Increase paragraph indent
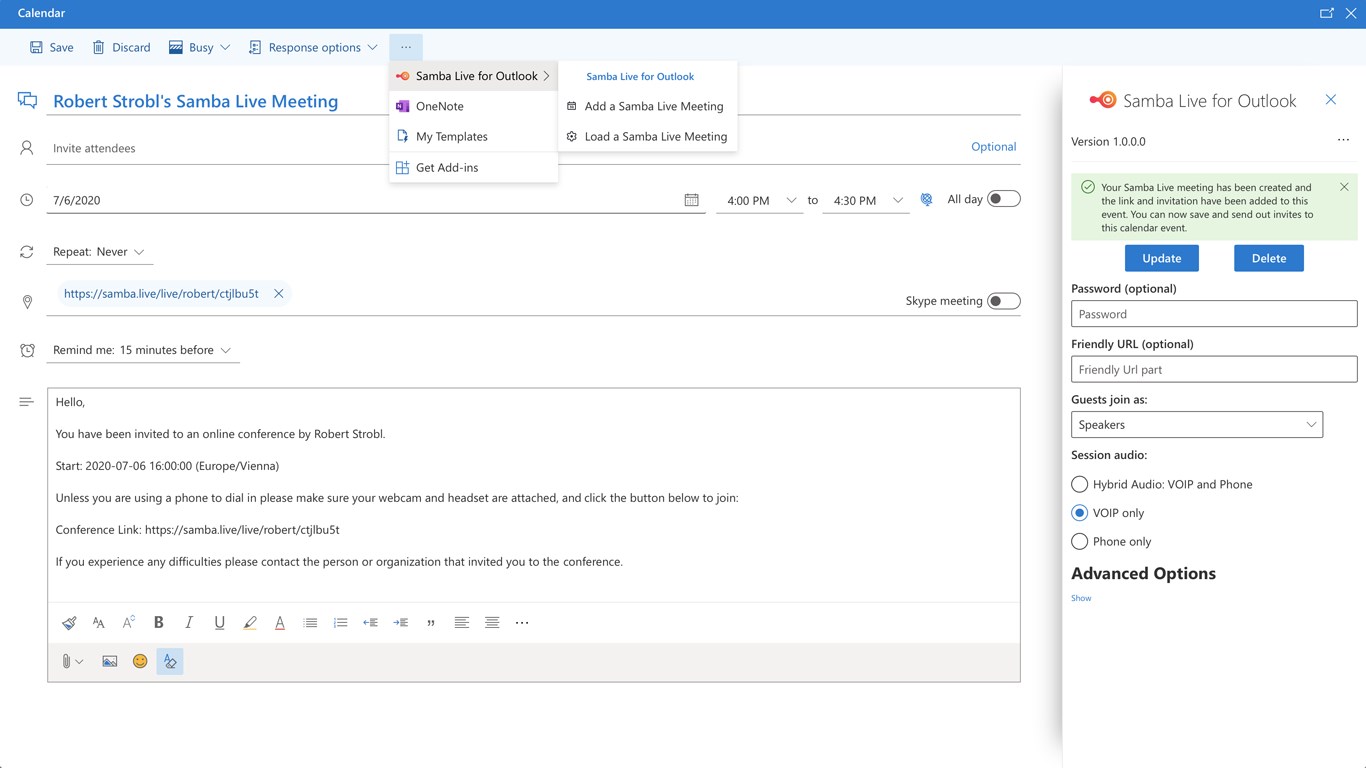Image resolution: width=1366 pixels, height=768 pixels. click(x=401, y=623)
